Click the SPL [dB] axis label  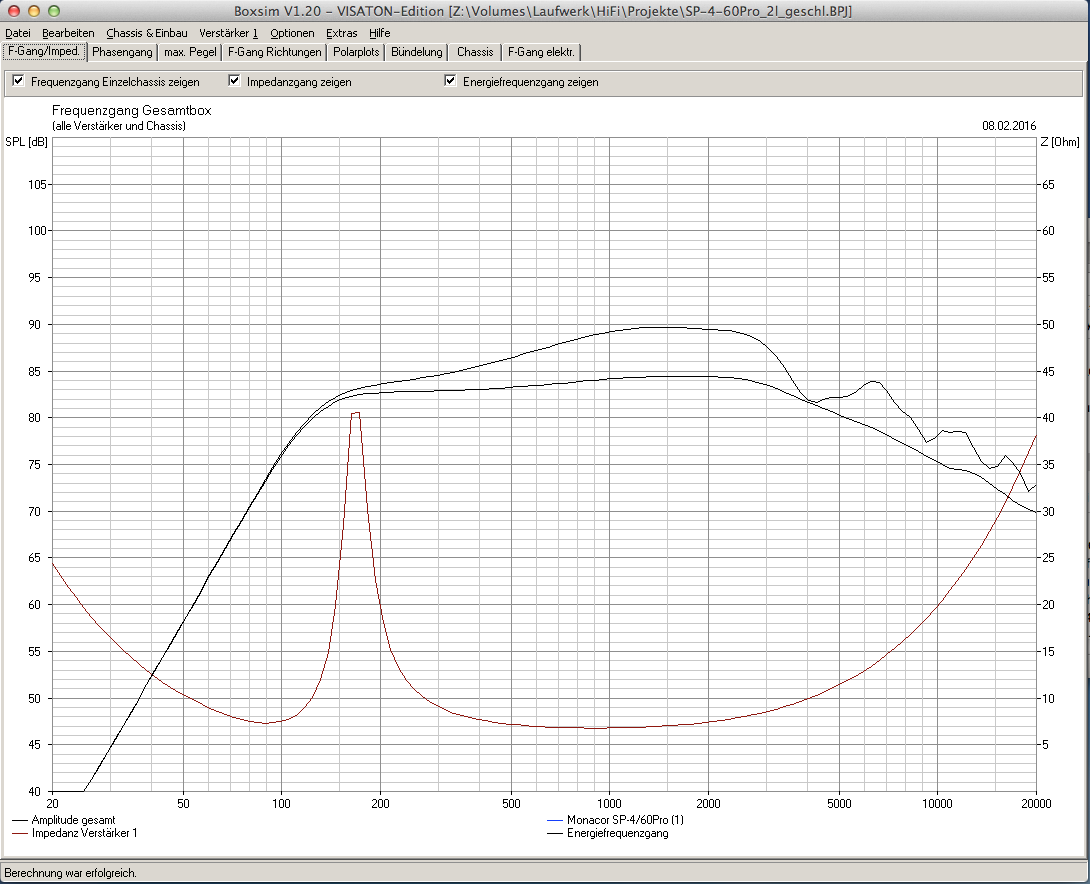26,142
